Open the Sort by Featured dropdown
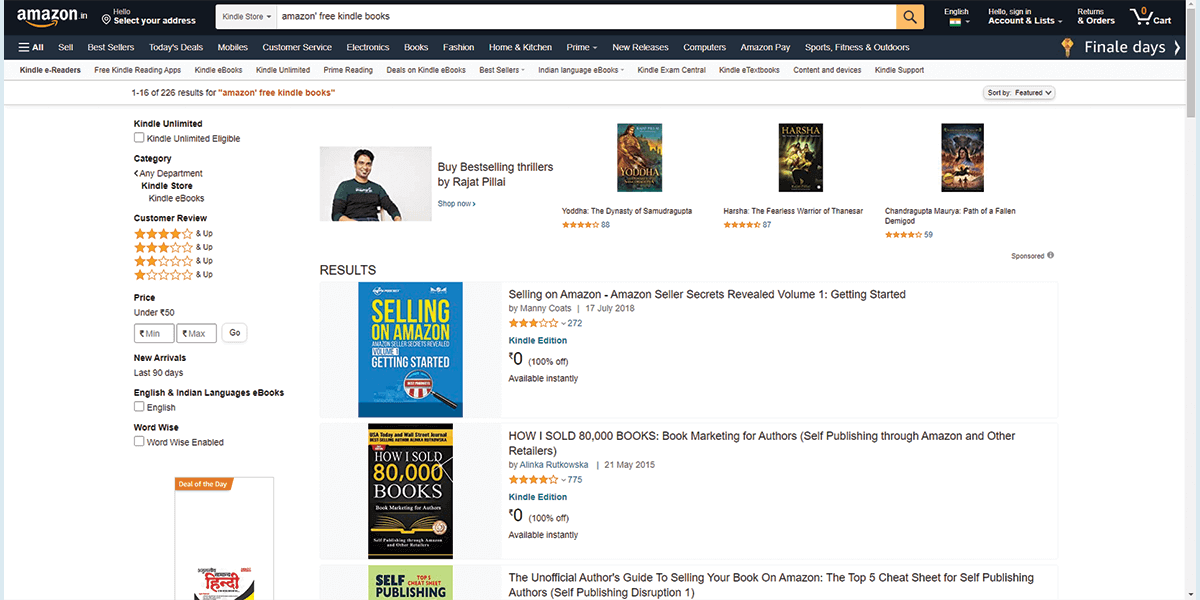Screen dimensions: 1200x600 (1019, 92)
